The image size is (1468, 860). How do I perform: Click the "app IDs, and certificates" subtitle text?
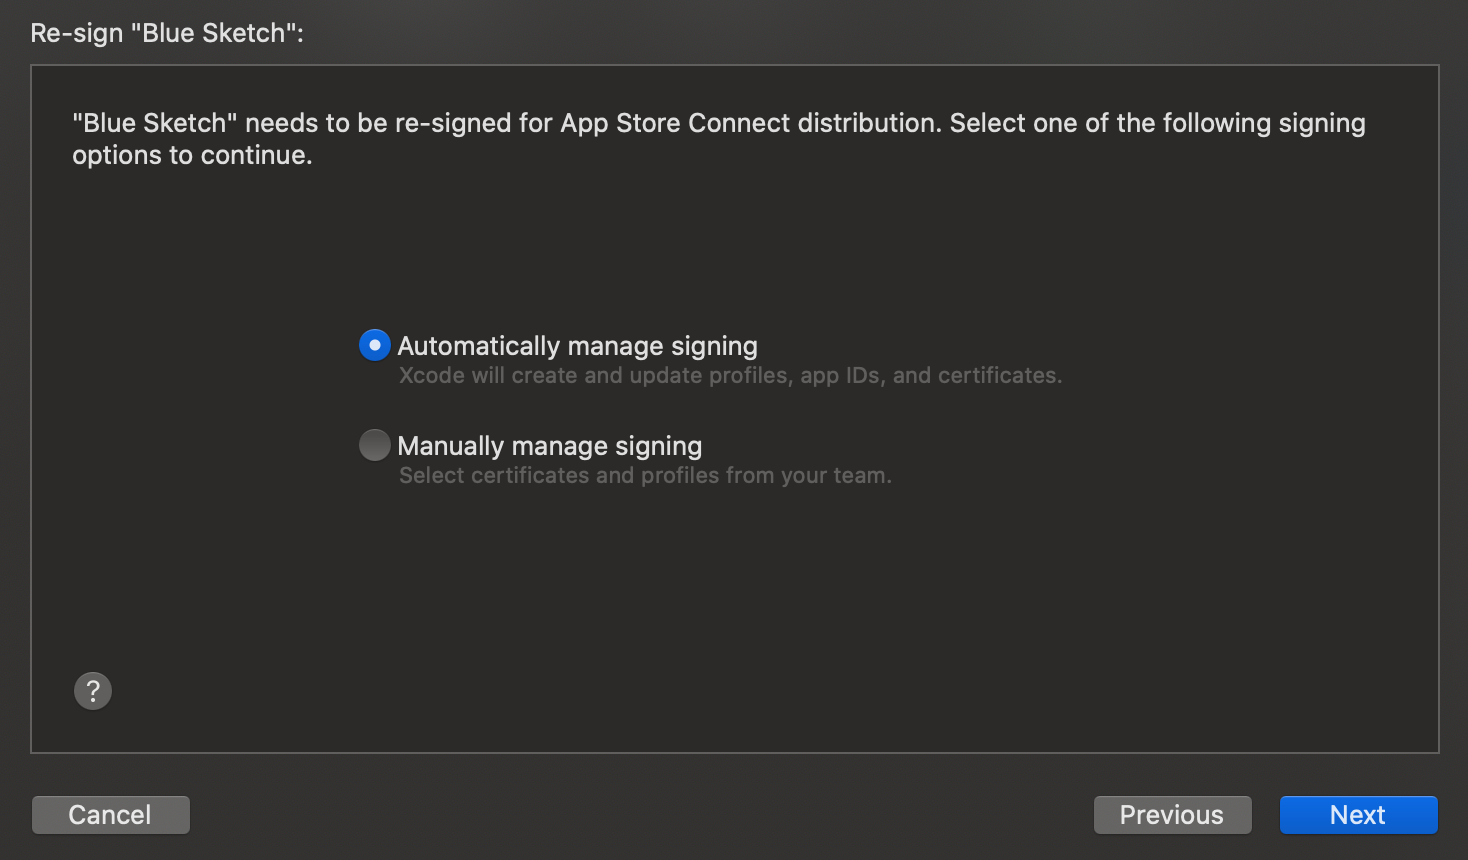[930, 376]
